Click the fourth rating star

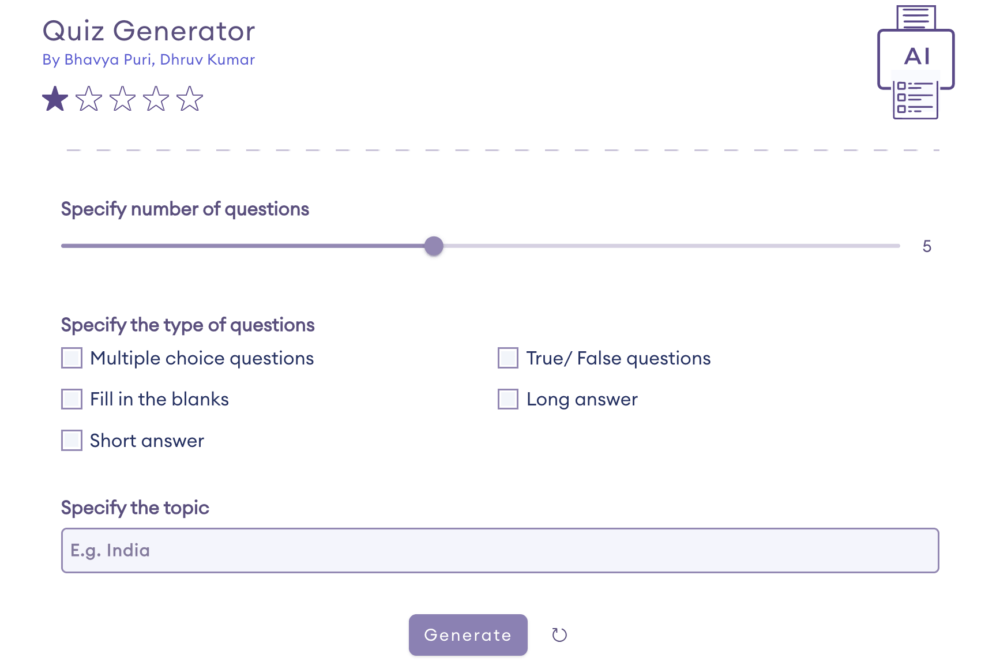pyautogui.click(x=156, y=99)
